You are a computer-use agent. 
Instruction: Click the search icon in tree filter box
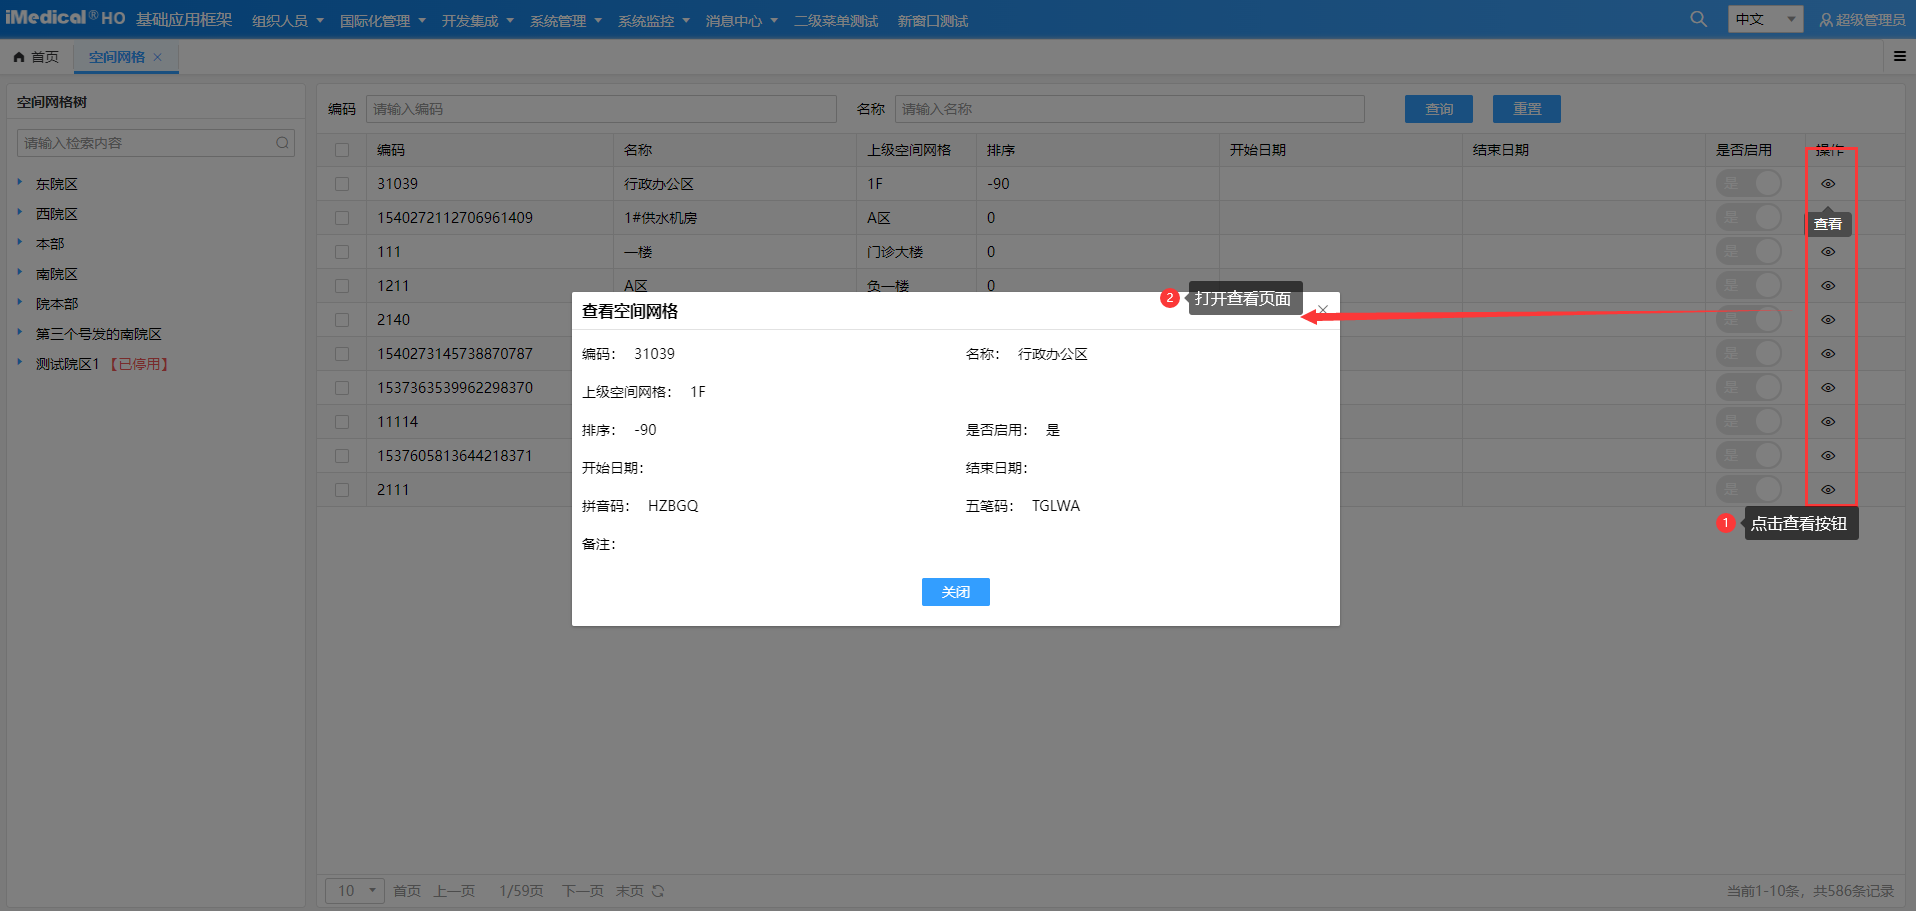[x=282, y=143]
